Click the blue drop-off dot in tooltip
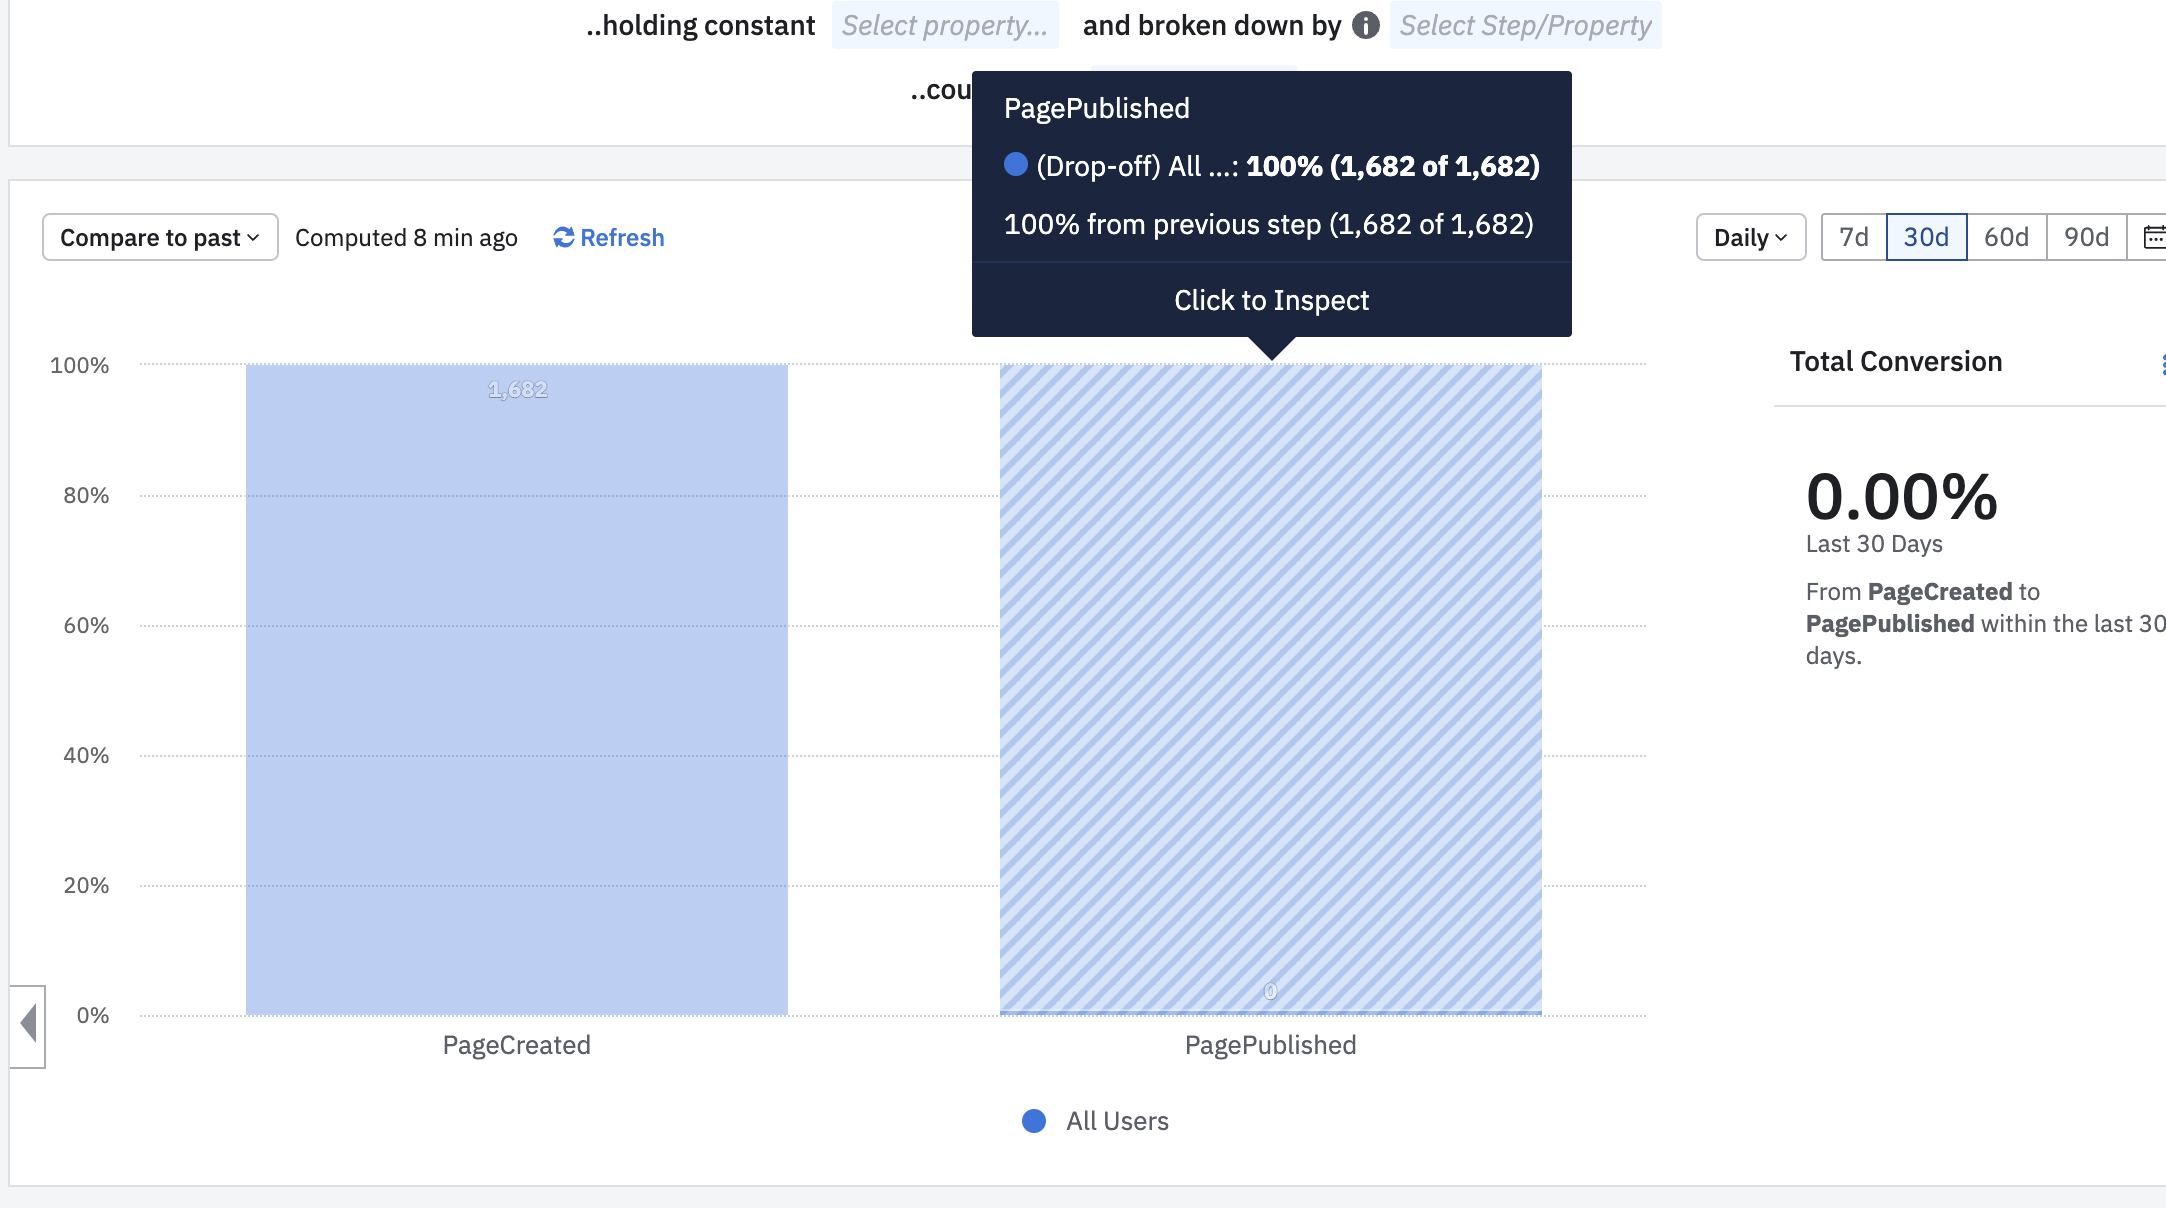Image resolution: width=2166 pixels, height=1208 pixels. point(1016,164)
